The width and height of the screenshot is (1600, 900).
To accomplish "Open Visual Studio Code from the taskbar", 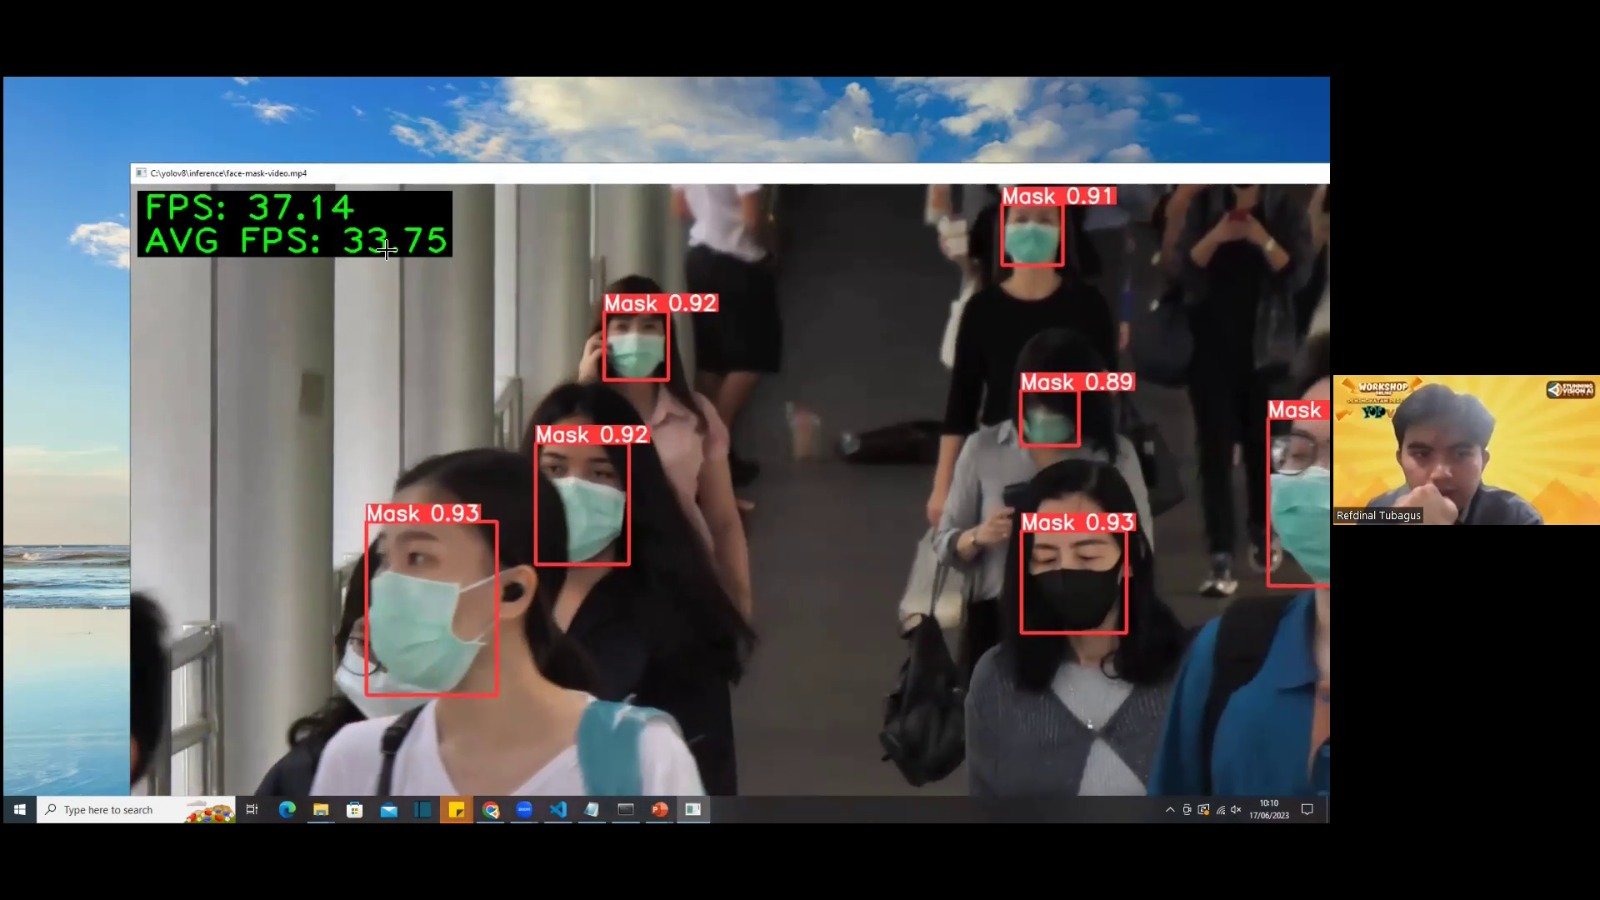I will point(558,810).
